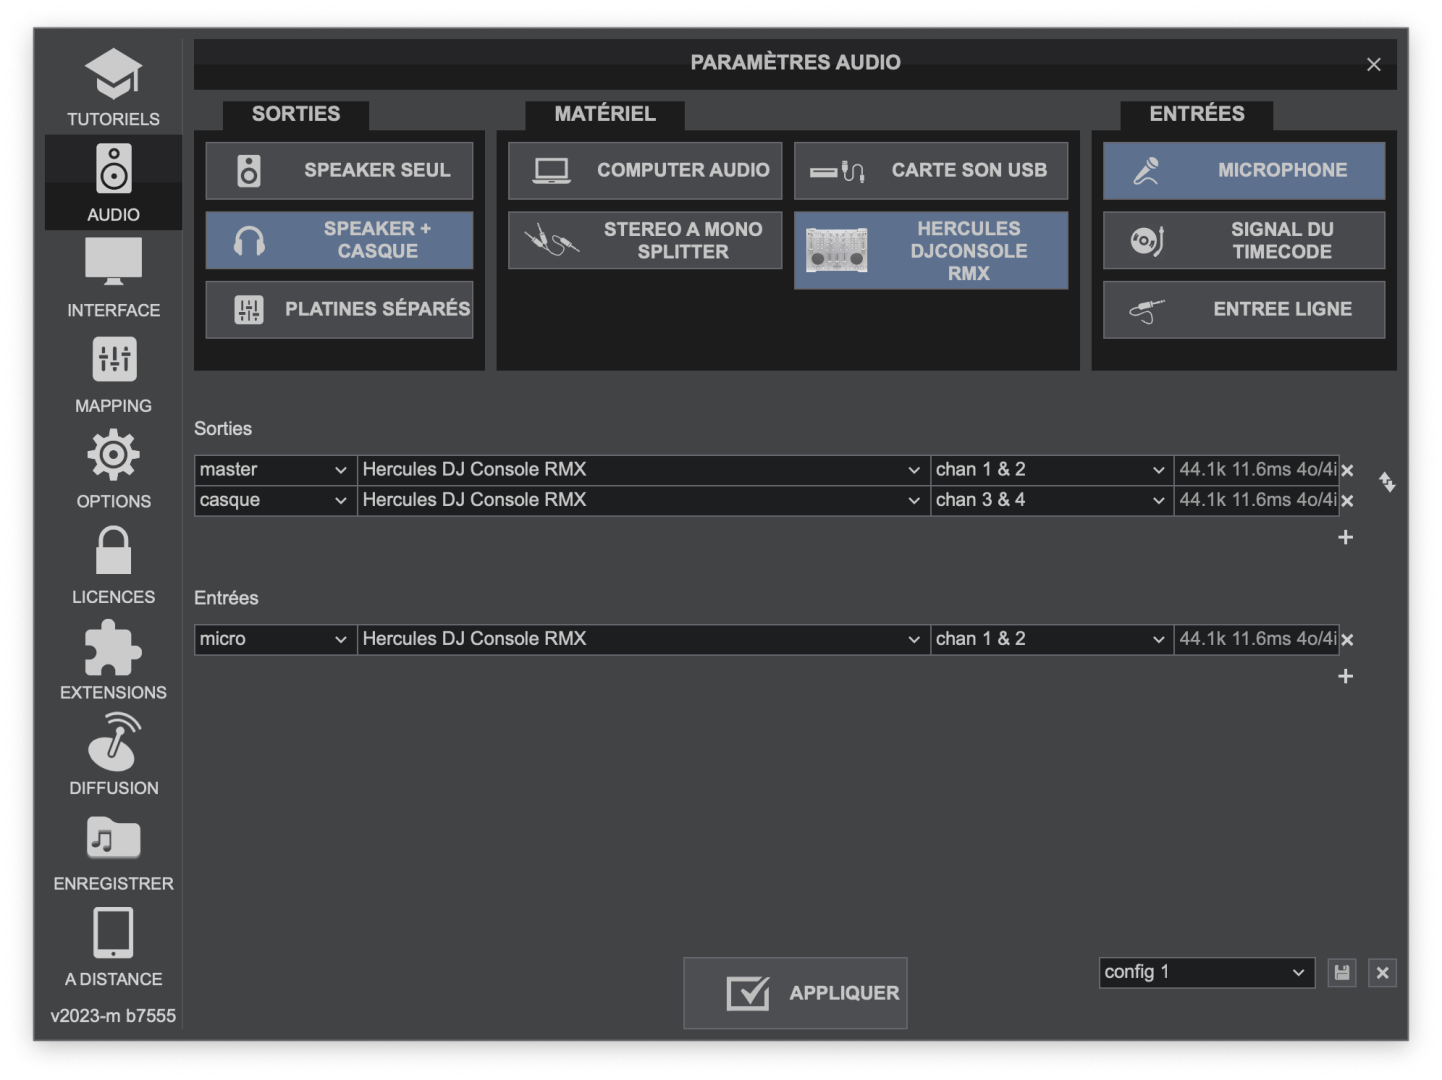
Task: Open the Enregistrer music folder section
Action: click(113, 851)
